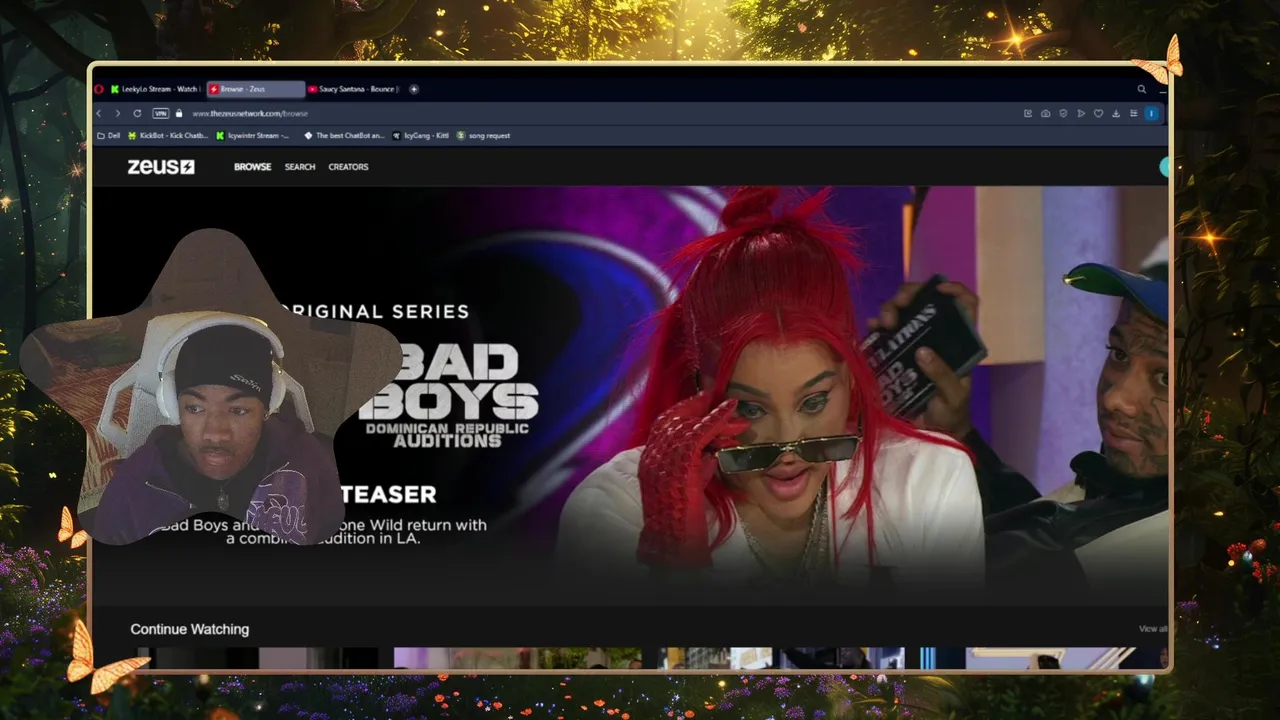This screenshot has height=720, width=1280.
Task: Open the Dell bookmarks folder
Action: [108, 135]
